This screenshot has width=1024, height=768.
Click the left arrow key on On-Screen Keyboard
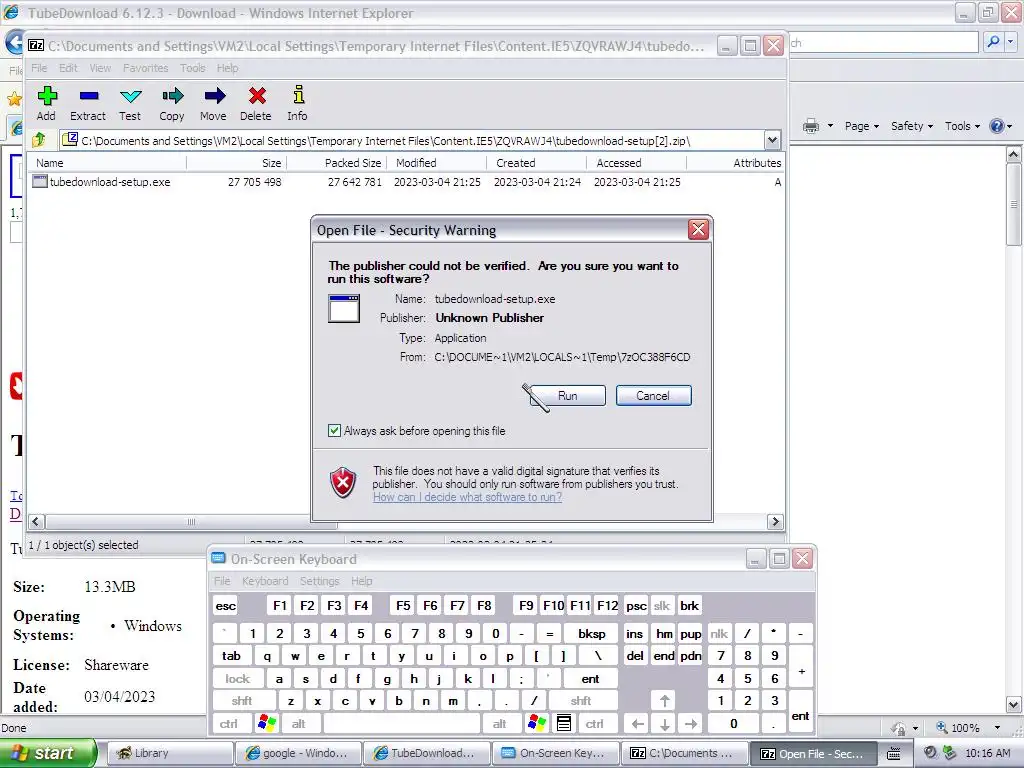[x=637, y=723]
